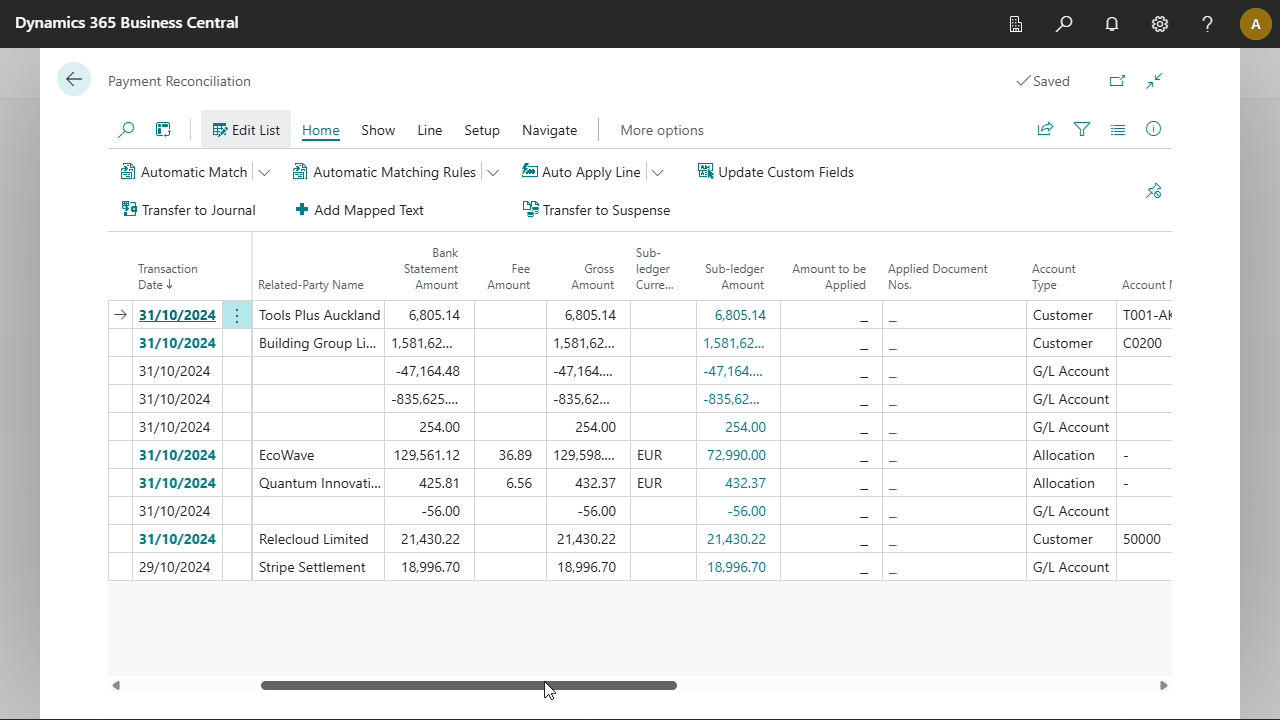
Task: Click the scrollbar right arrow
Action: pyautogui.click(x=1163, y=686)
